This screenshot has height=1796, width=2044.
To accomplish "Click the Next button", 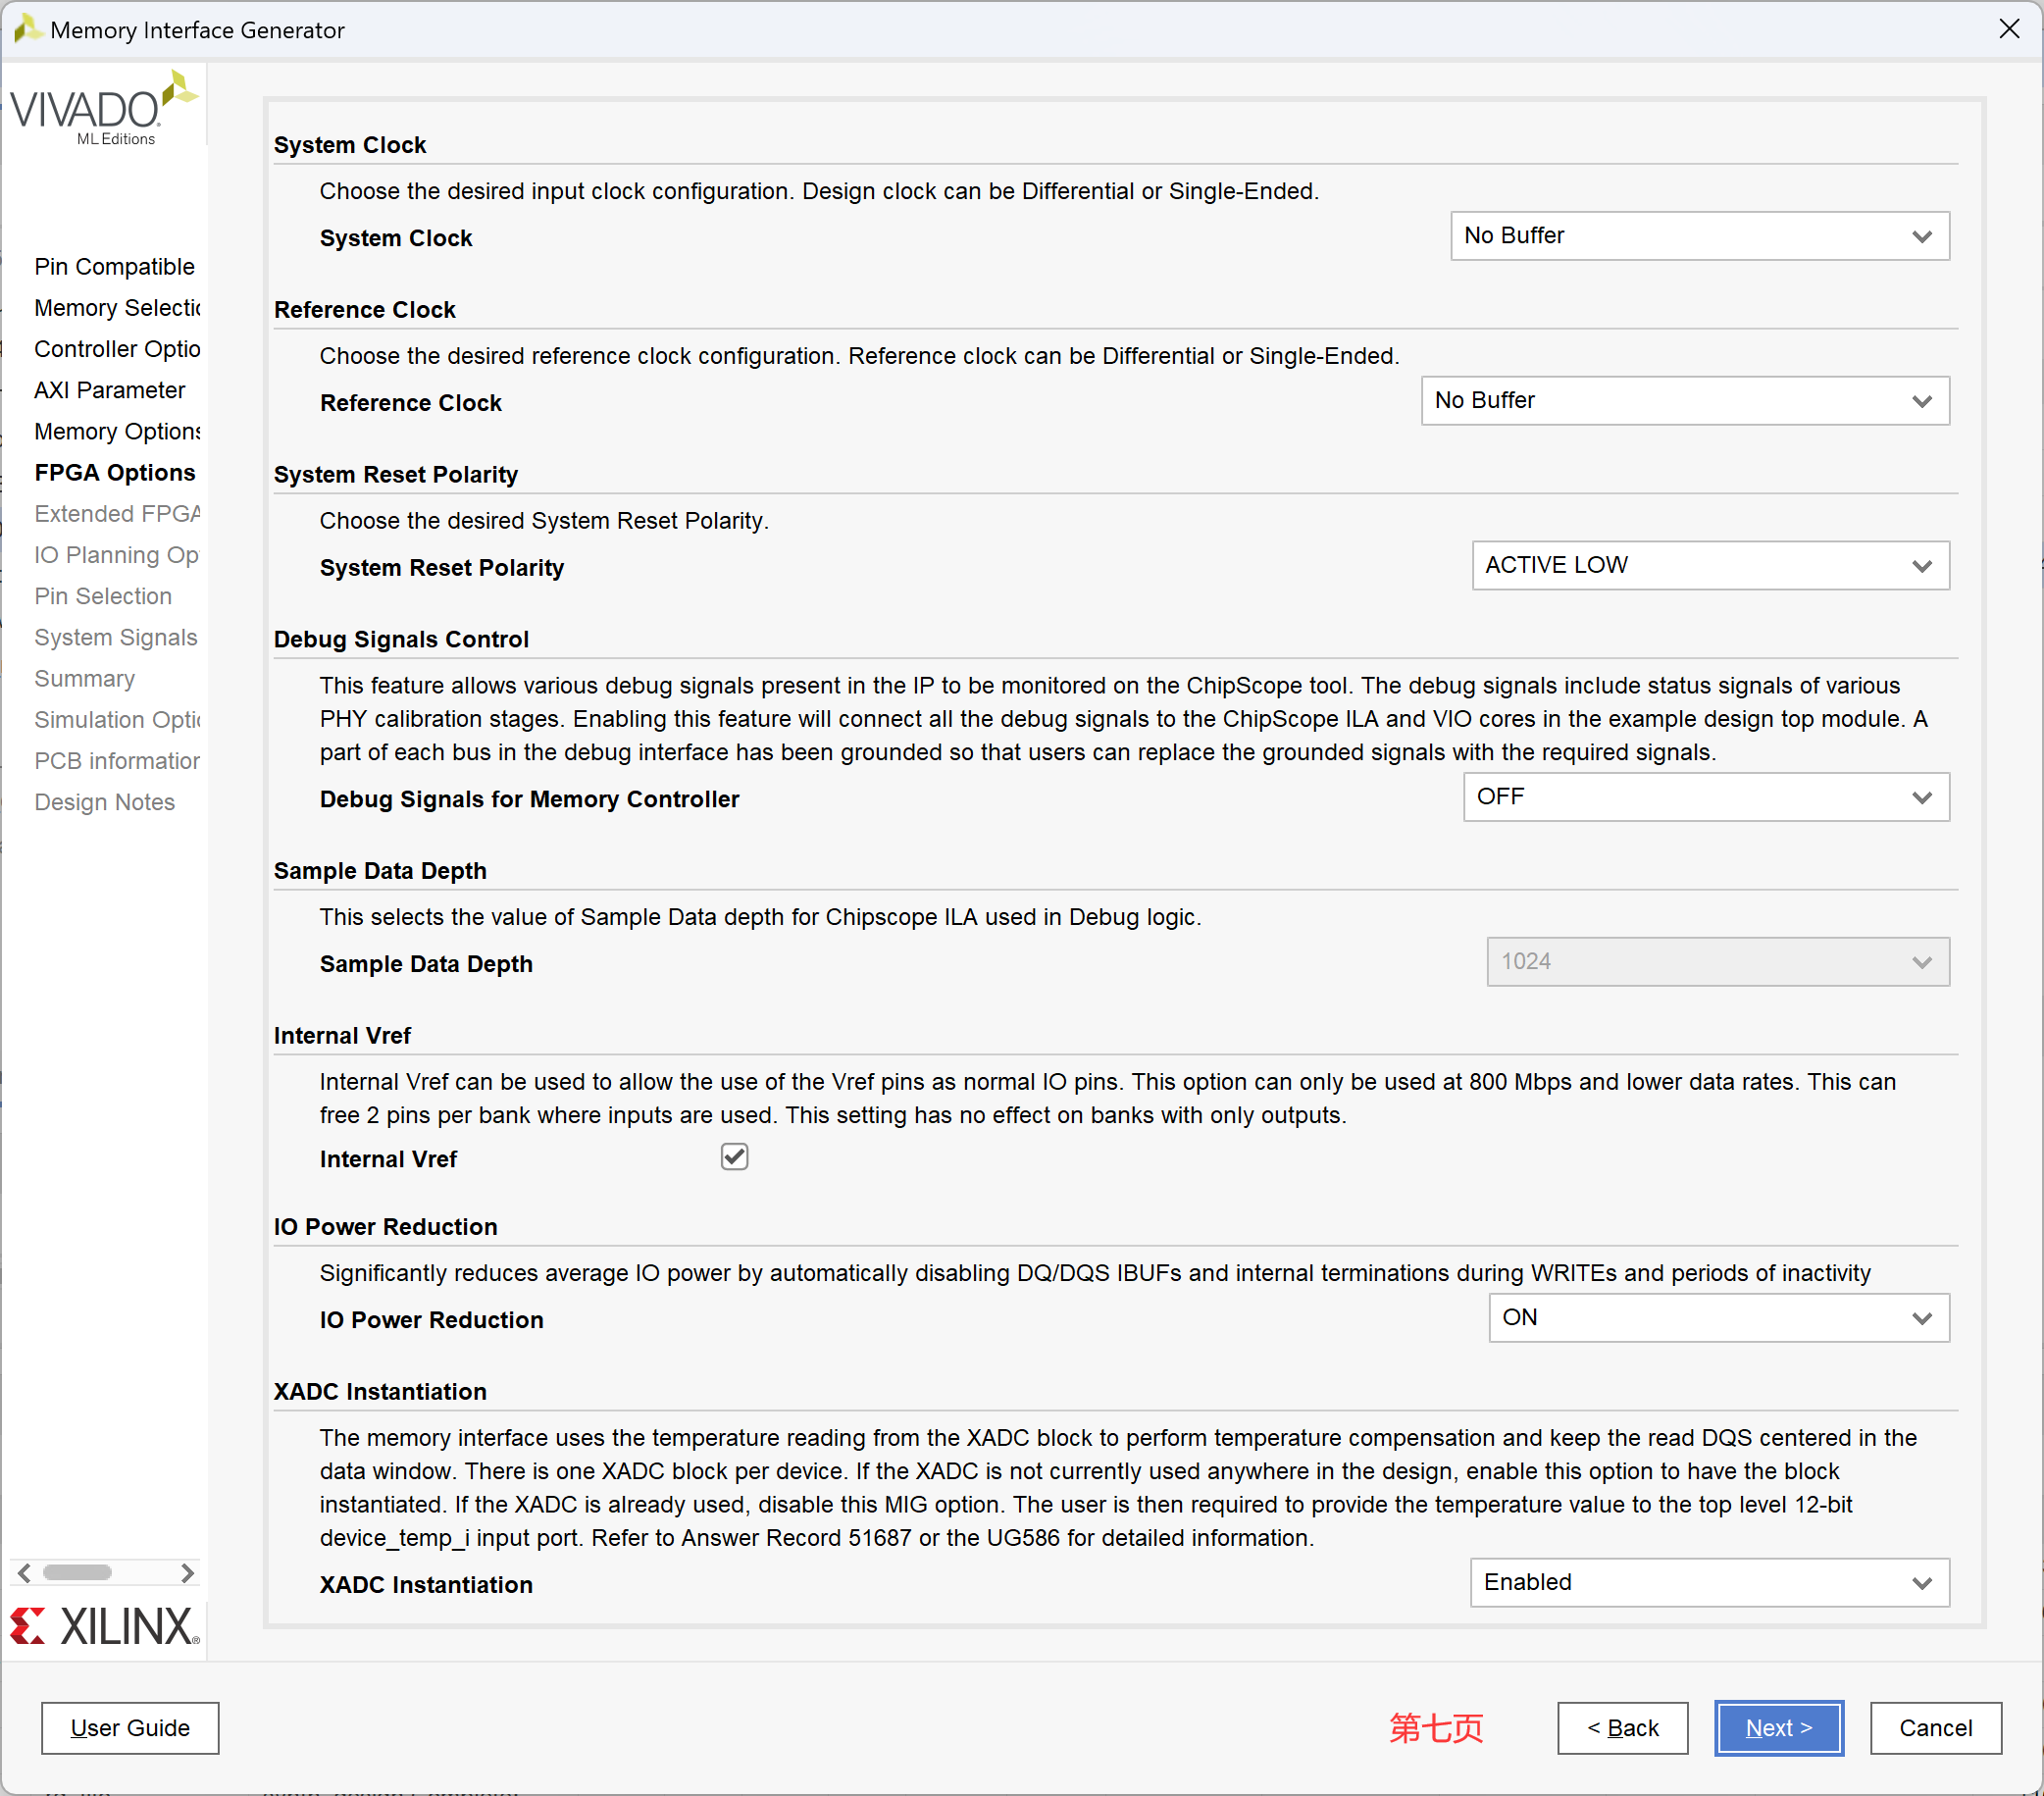I will coord(1778,1728).
